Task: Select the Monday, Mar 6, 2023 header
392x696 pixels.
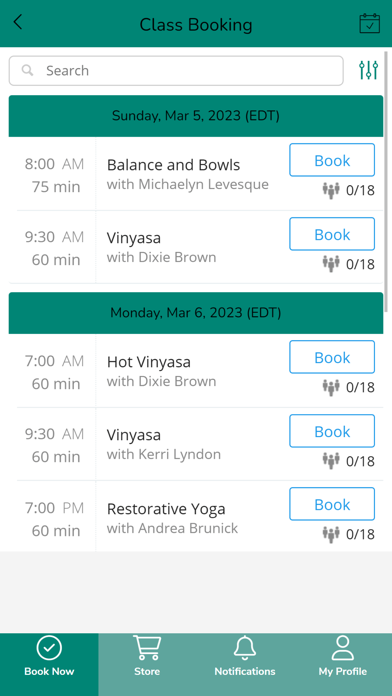Action: pos(196,313)
